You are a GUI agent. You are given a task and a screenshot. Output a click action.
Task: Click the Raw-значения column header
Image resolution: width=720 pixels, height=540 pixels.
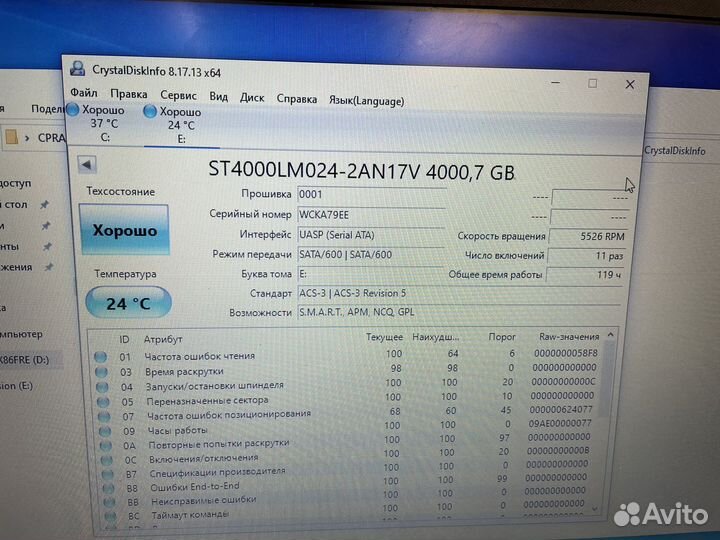point(569,337)
